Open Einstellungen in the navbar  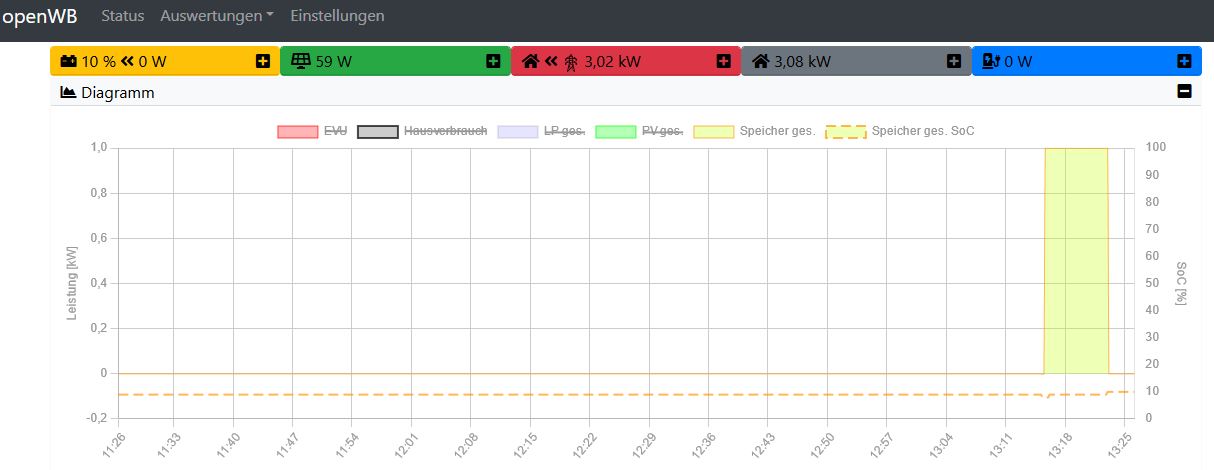tap(337, 16)
